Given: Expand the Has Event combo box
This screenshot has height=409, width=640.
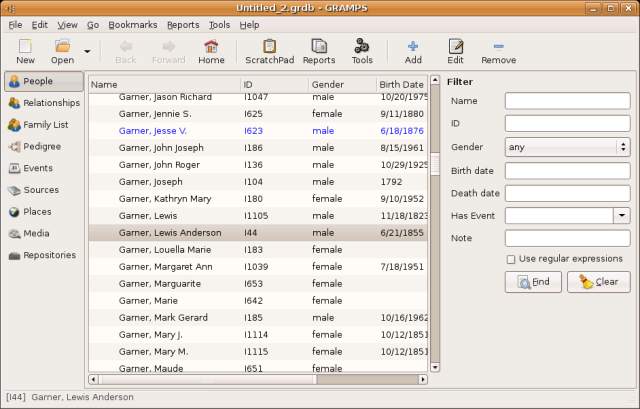Looking at the screenshot, I should tap(621, 215).
